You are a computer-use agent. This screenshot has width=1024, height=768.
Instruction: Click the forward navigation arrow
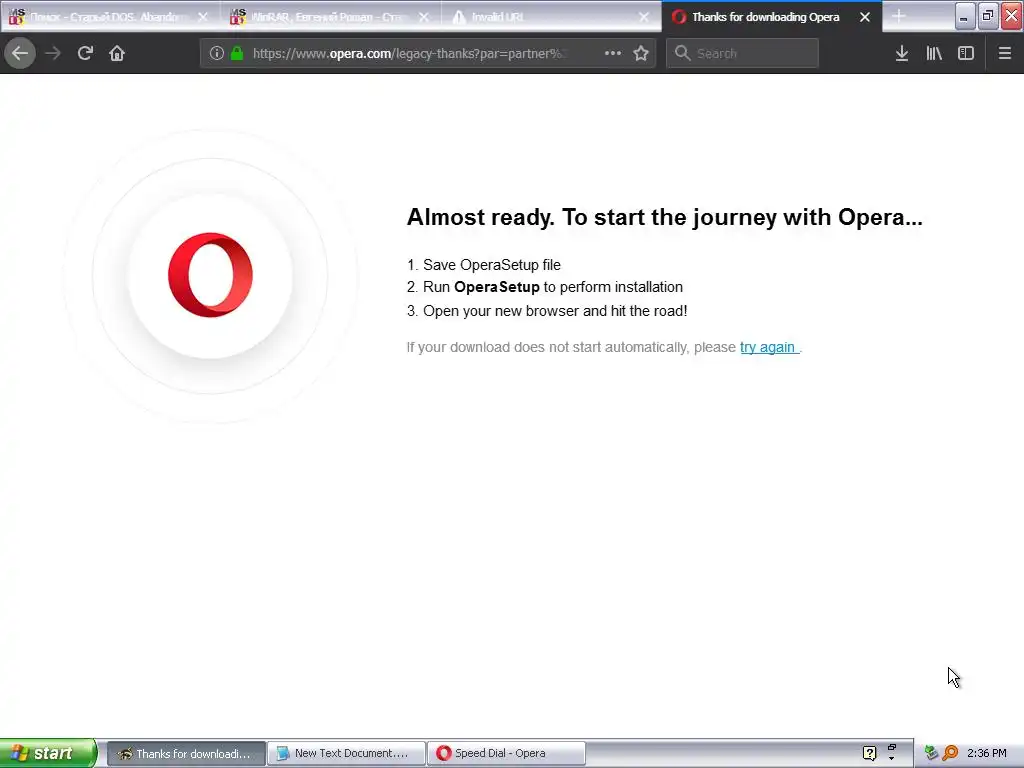[x=53, y=53]
